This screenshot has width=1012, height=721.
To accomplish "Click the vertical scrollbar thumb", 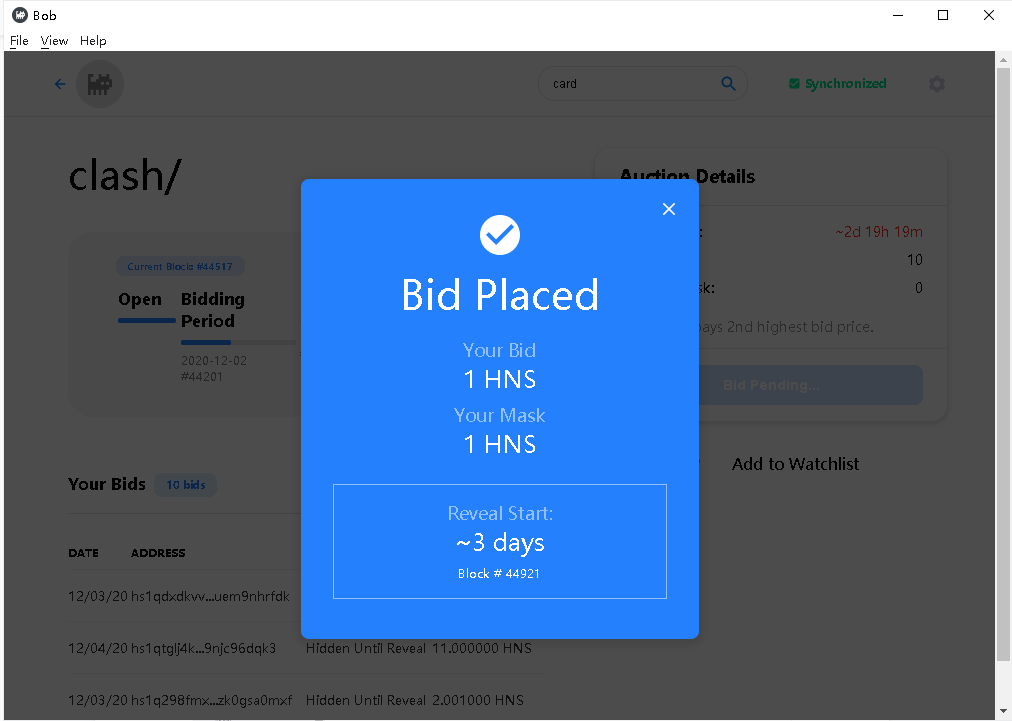I will tap(1002, 365).
